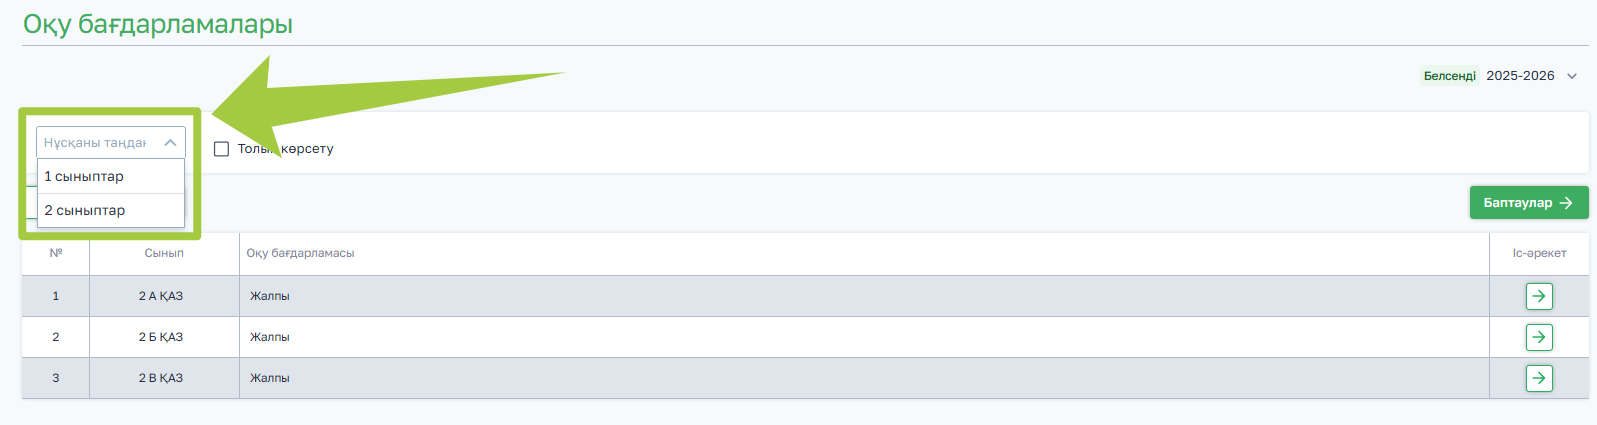Image resolution: width=1597 pixels, height=425 pixels.
Task: Expand the 2025-2026 year chevron
Action: [1572, 76]
